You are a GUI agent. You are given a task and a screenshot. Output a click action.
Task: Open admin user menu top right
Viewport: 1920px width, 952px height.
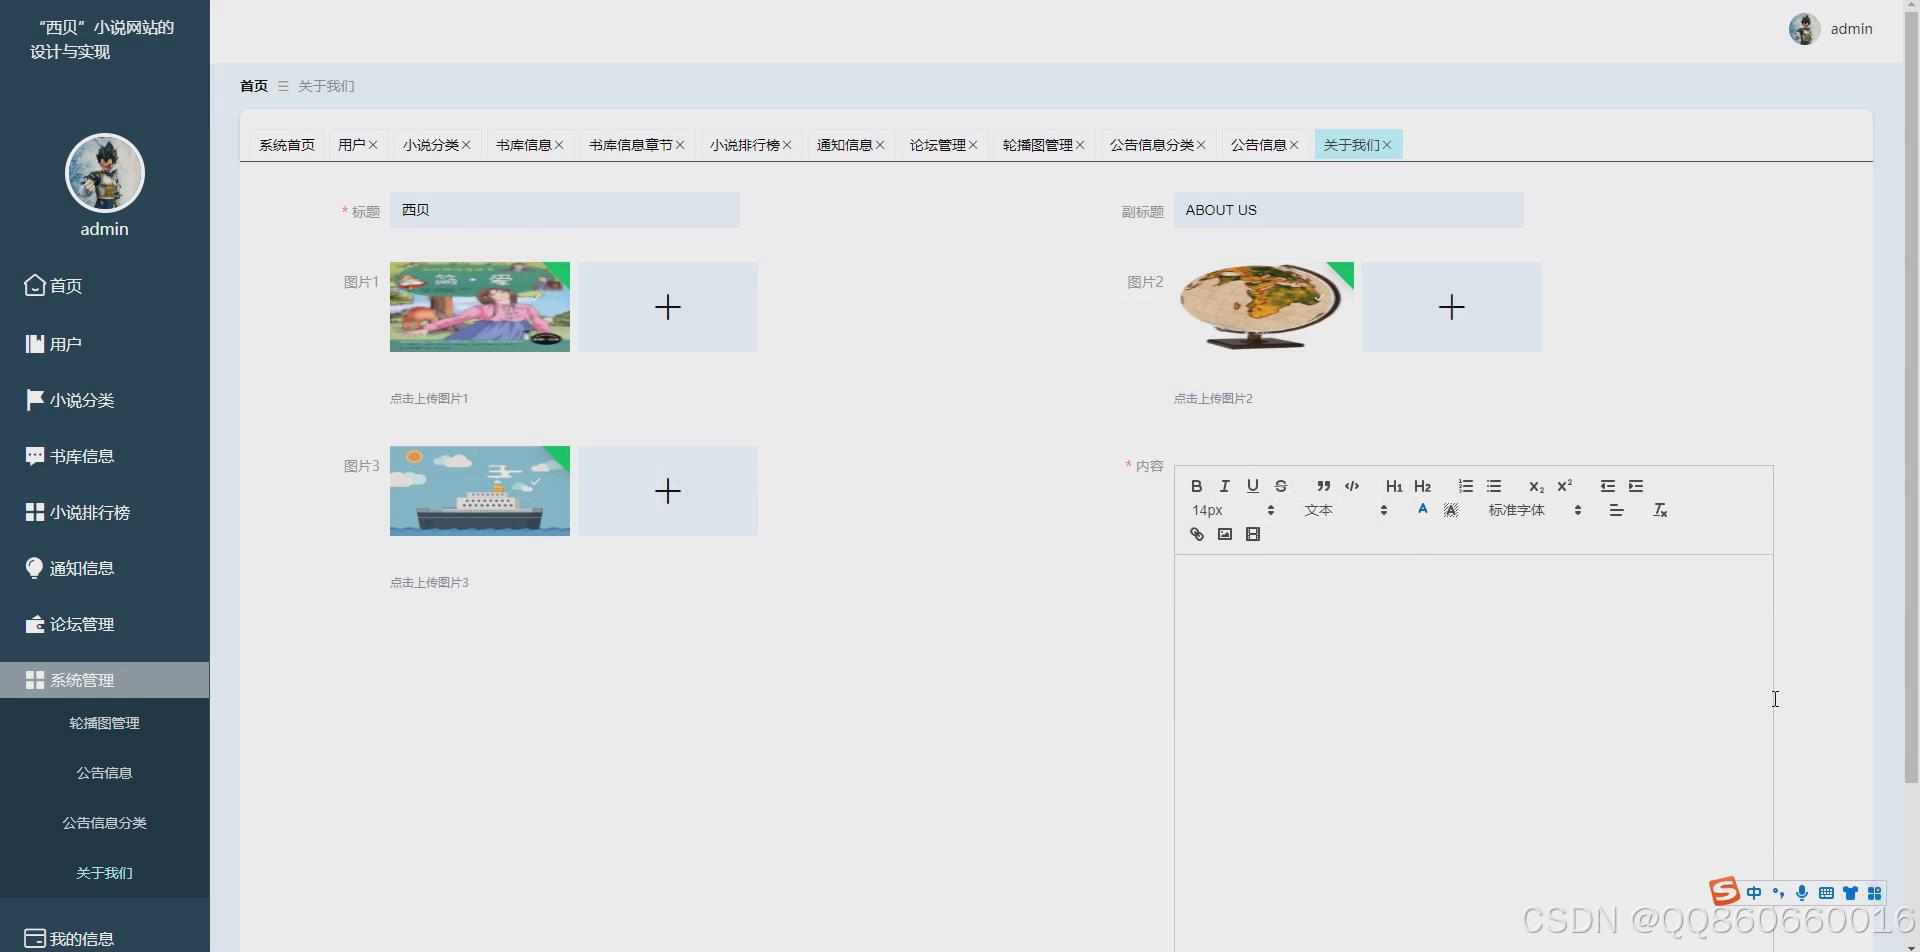[1831, 29]
